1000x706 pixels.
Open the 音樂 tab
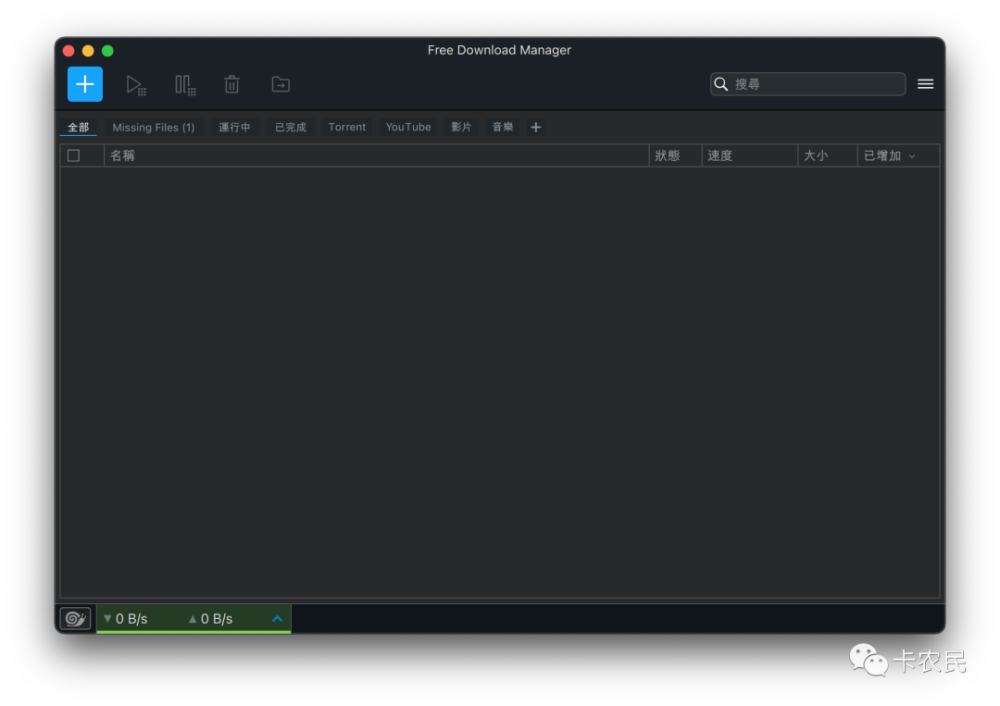pyautogui.click(x=503, y=128)
